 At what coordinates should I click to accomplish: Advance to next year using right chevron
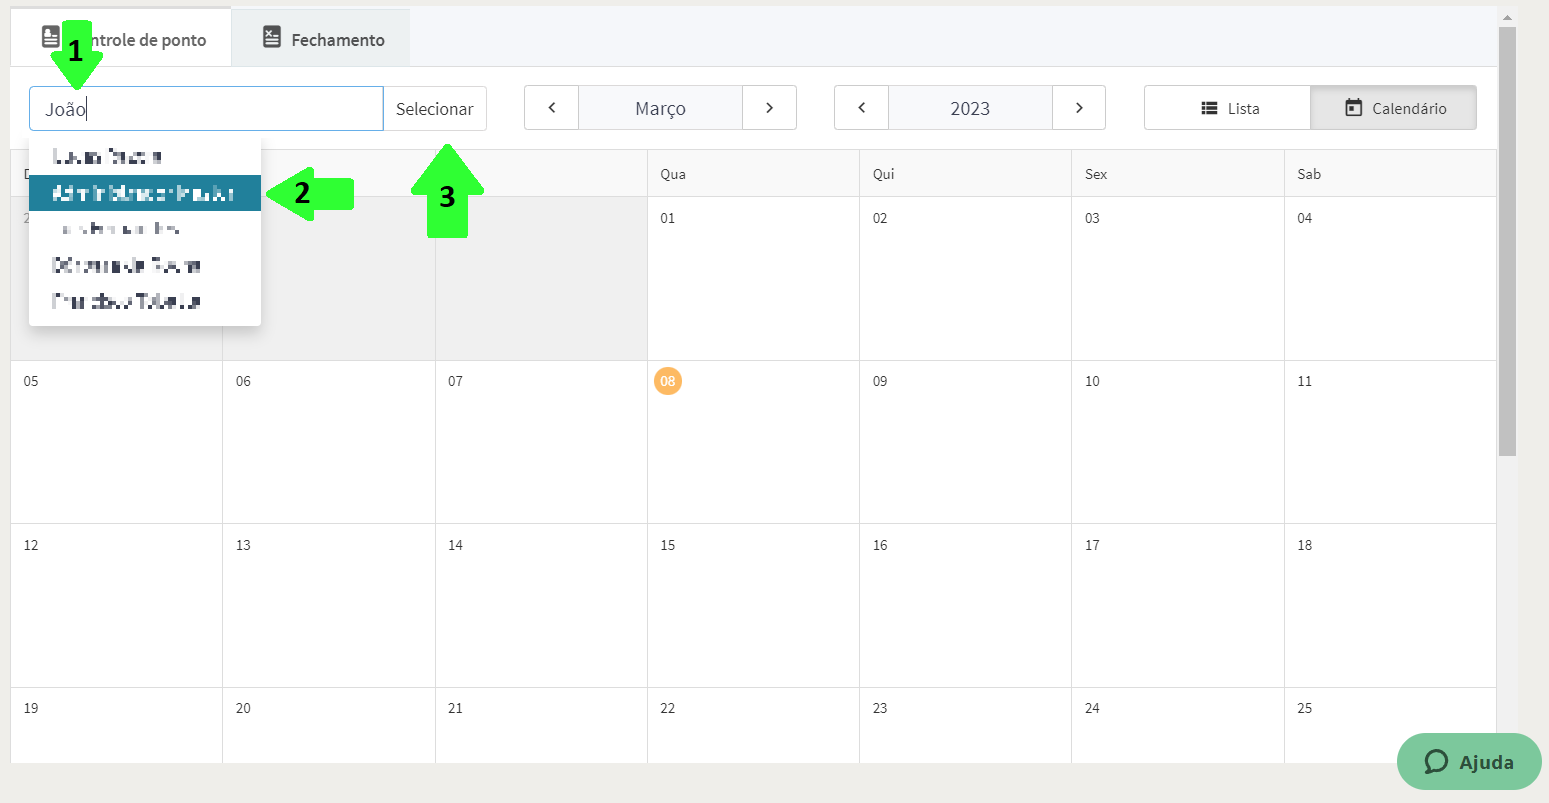tap(1079, 108)
